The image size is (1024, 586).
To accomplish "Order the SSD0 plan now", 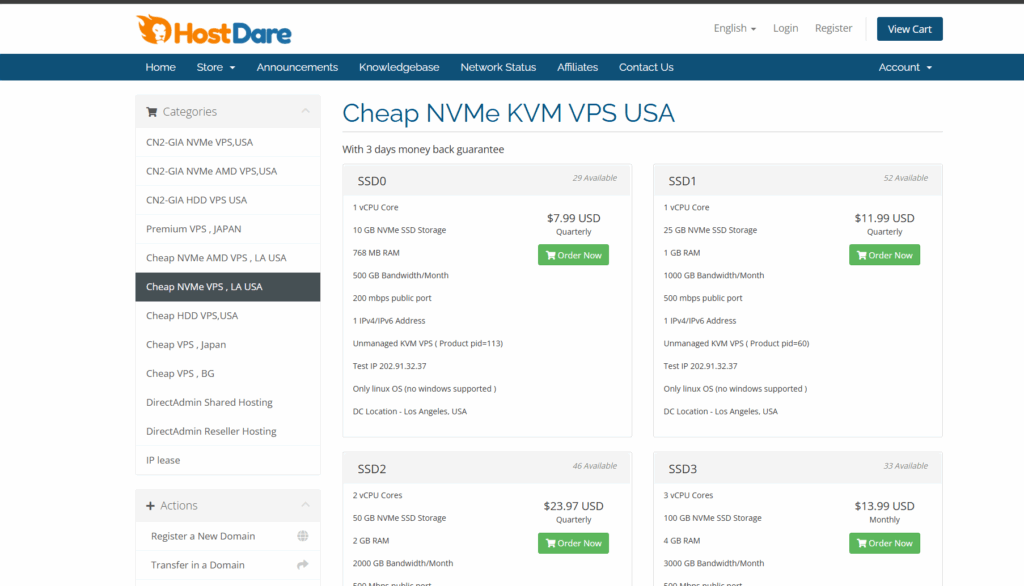I will click(x=573, y=255).
